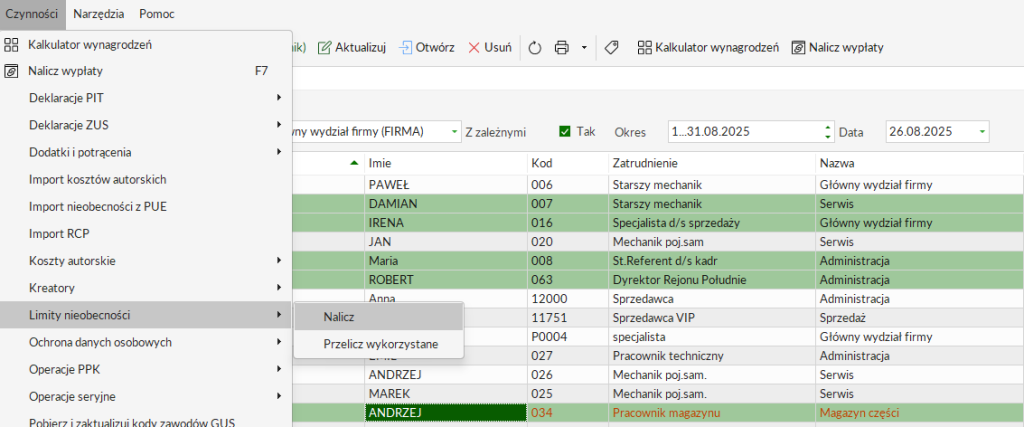Open the Narzędzia menu
Viewport: 1024px width, 427px height.
click(x=99, y=13)
